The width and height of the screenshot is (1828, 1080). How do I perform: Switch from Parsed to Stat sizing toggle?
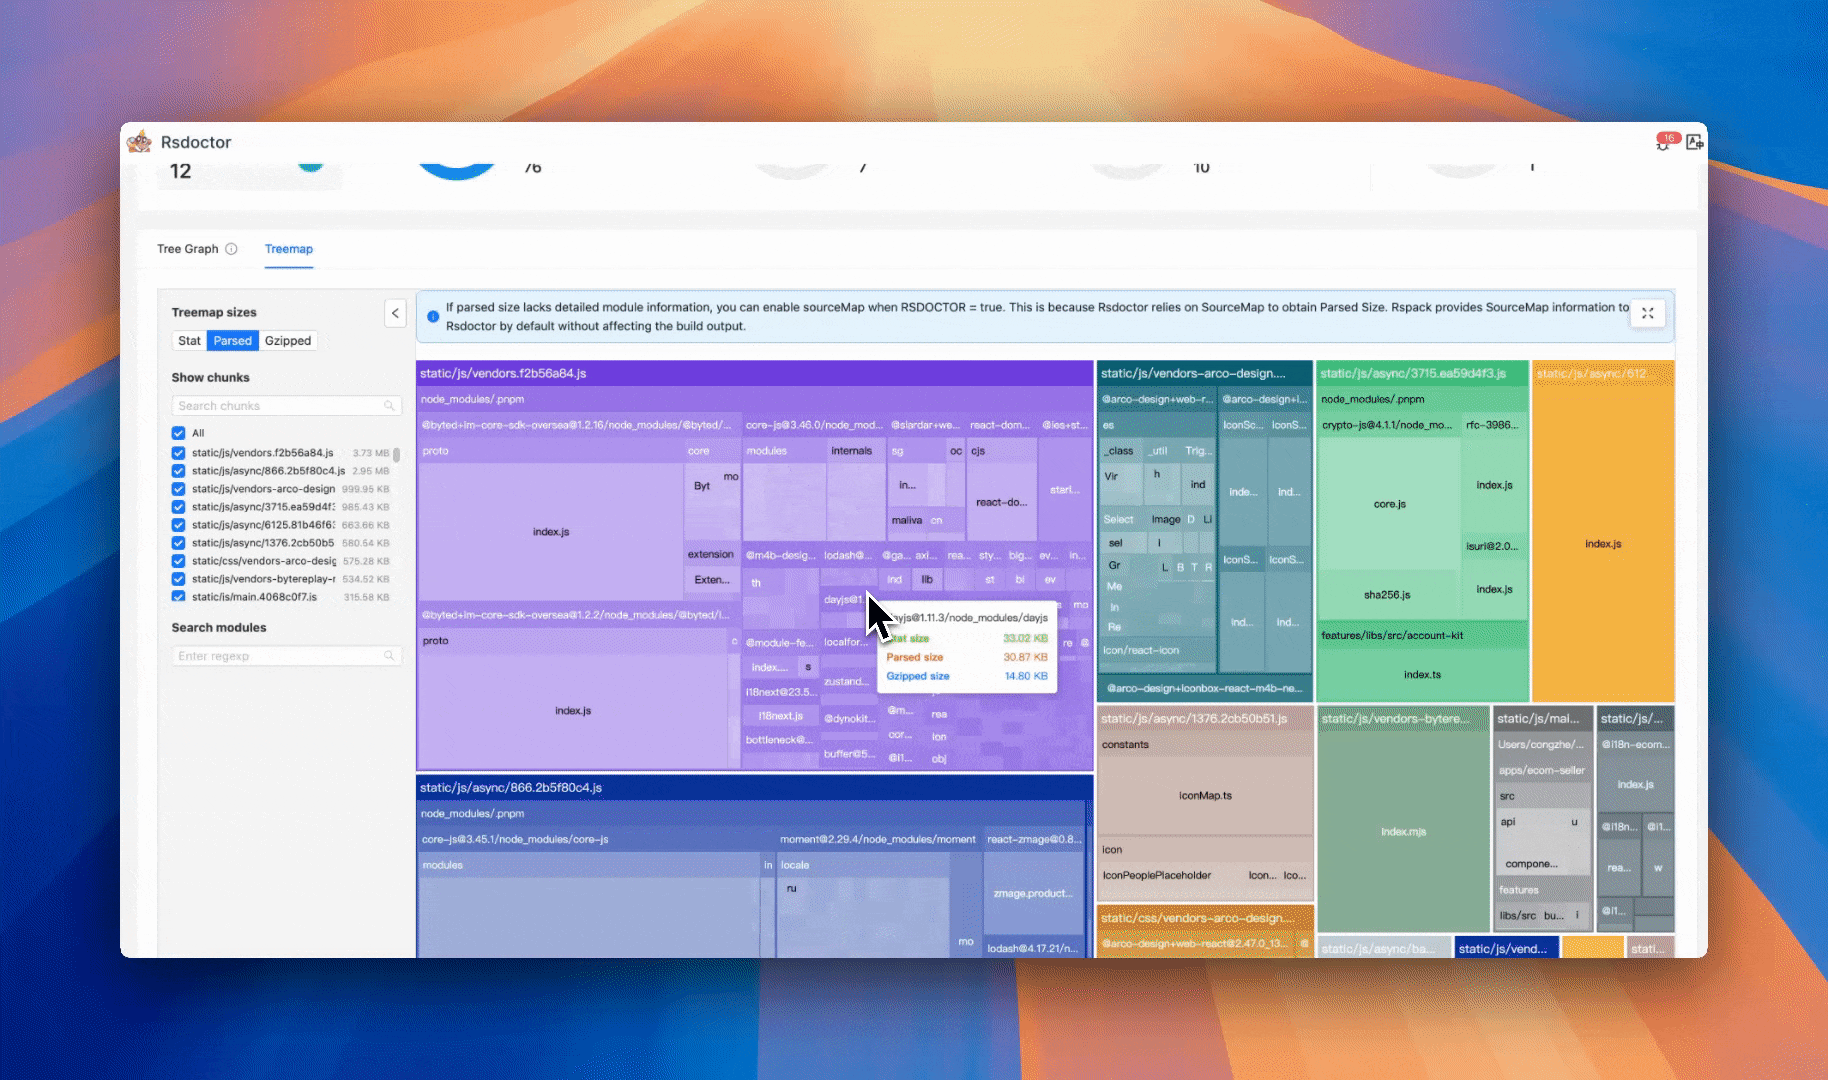click(x=188, y=340)
